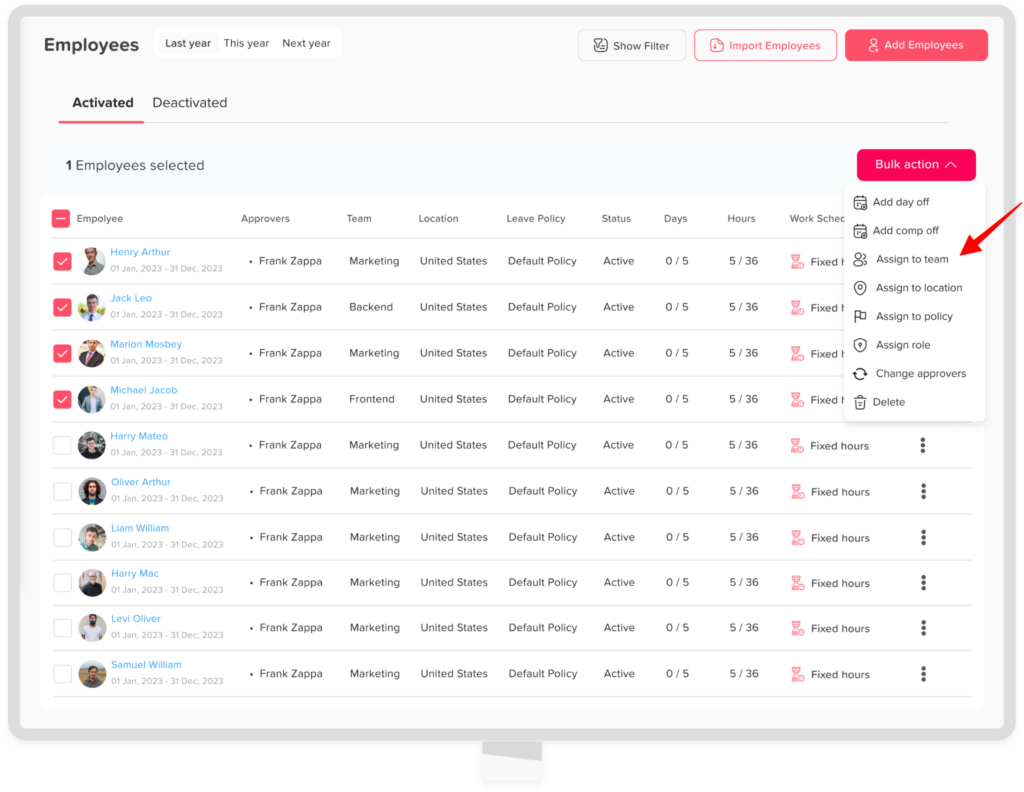Choose Assign to team from menu
This screenshot has height=792, width=1024.
click(x=911, y=260)
